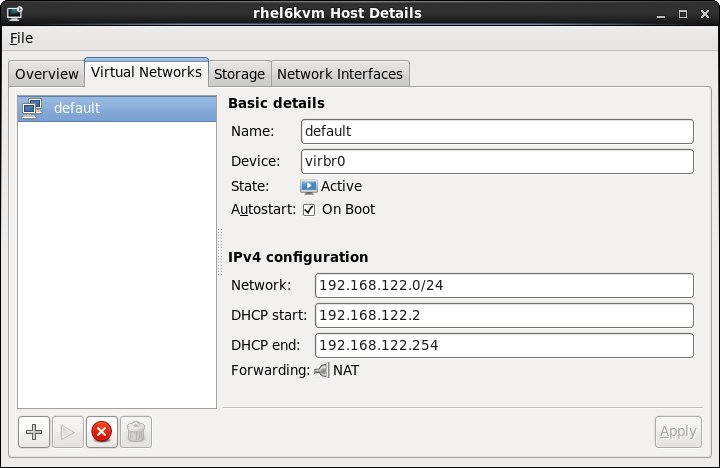The height and width of the screenshot is (468, 720).
Task: Switch to the Overview tab
Action: click(x=46, y=74)
